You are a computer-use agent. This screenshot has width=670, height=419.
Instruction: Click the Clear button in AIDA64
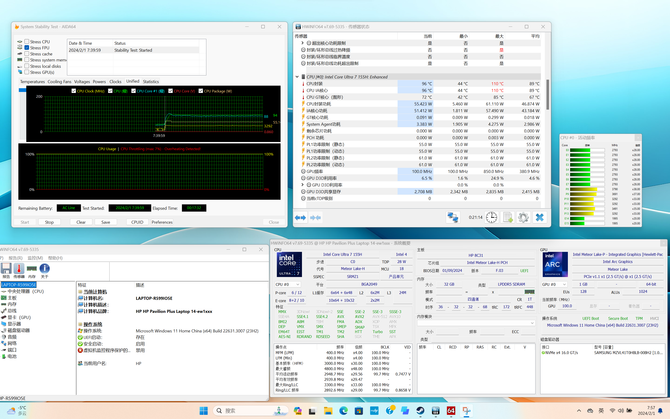click(81, 222)
